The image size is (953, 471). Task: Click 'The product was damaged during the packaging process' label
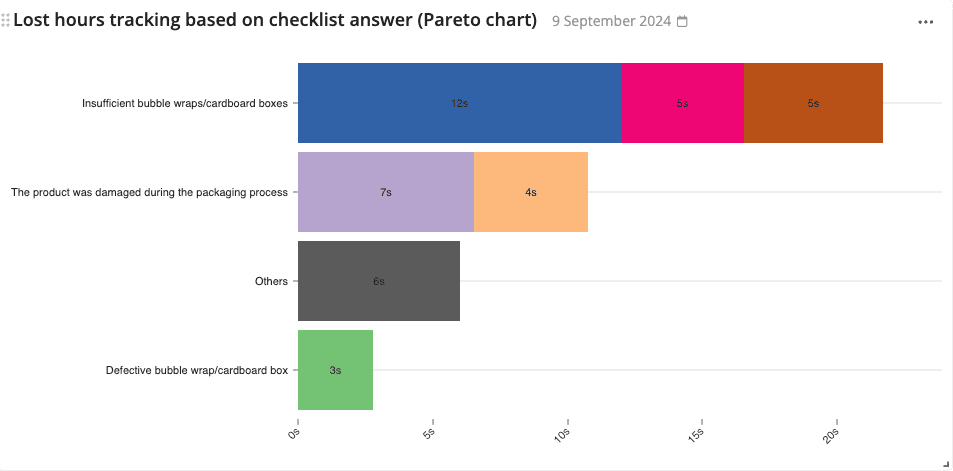click(149, 192)
